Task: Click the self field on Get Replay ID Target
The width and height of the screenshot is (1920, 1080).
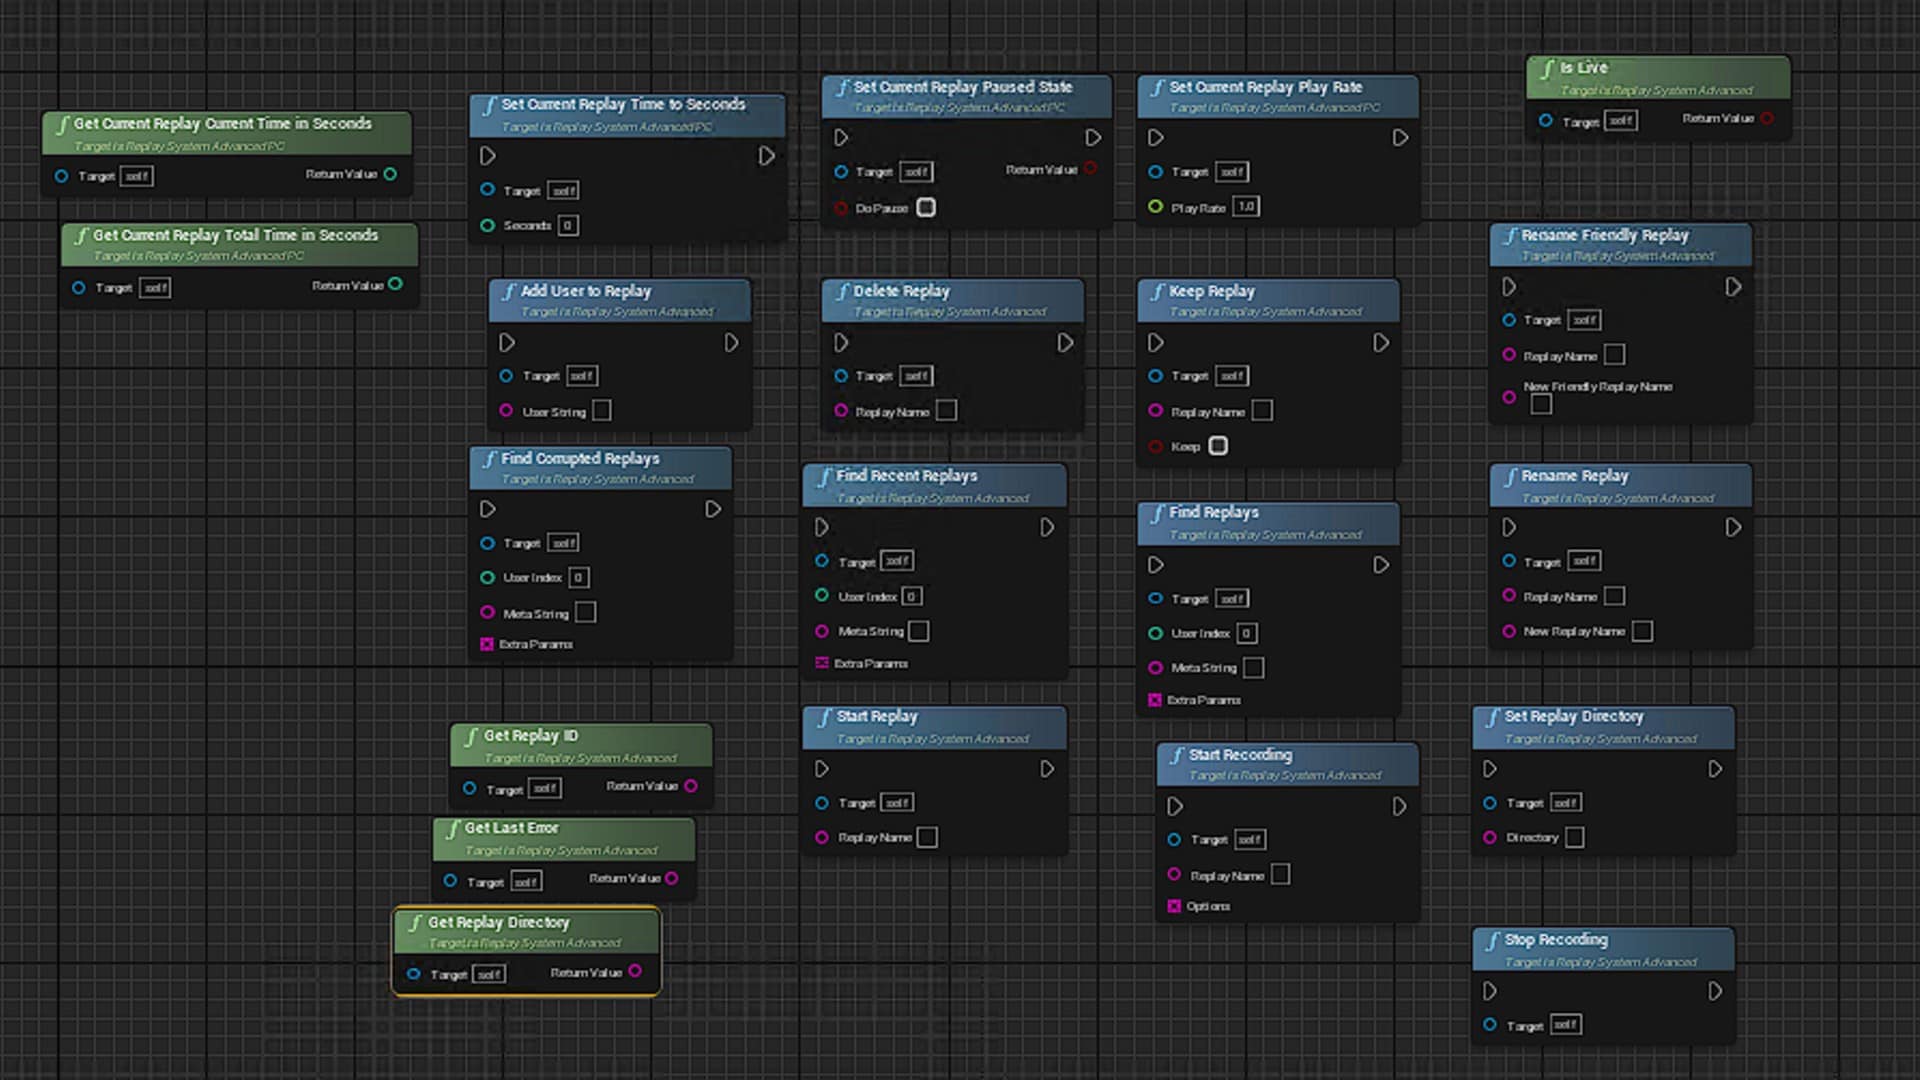Action: (x=544, y=788)
